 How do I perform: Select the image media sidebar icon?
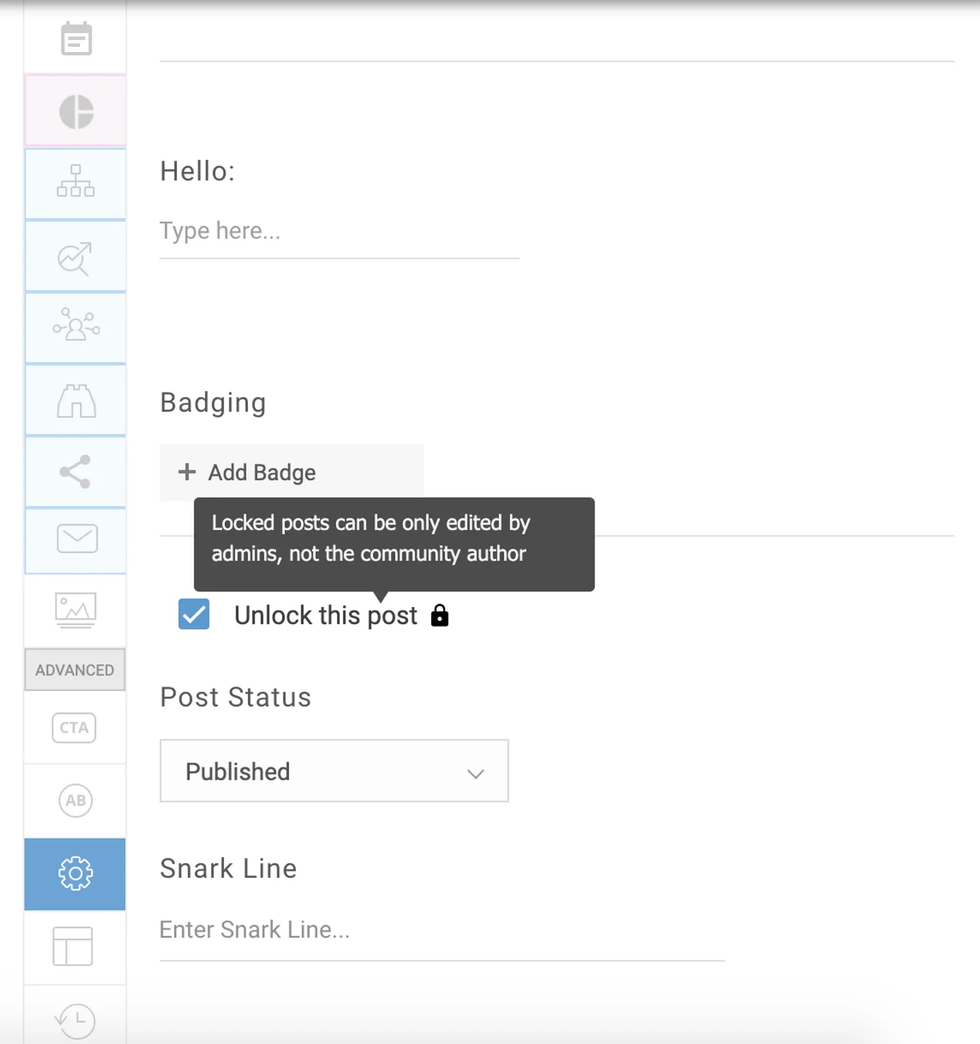click(76, 609)
